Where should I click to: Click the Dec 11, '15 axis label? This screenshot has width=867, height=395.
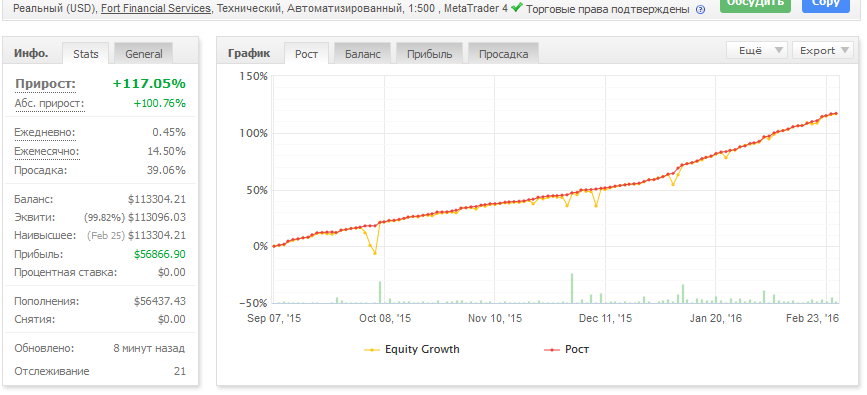605,319
